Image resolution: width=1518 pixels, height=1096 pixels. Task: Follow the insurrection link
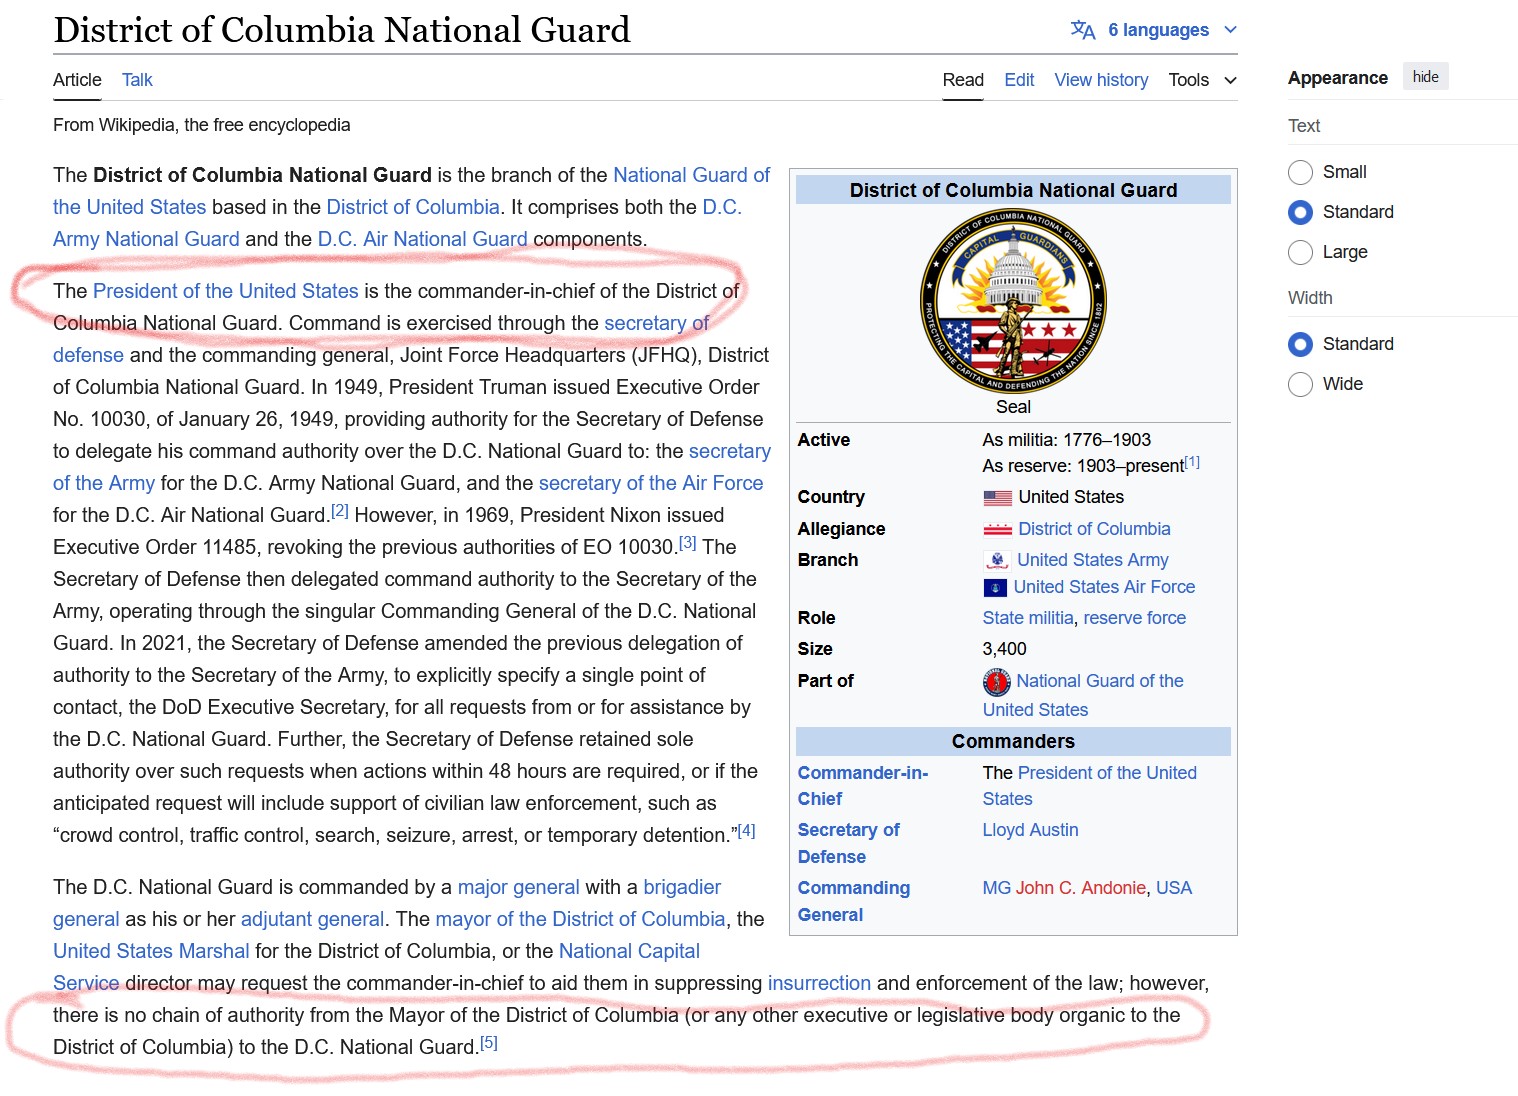(x=819, y=983)
